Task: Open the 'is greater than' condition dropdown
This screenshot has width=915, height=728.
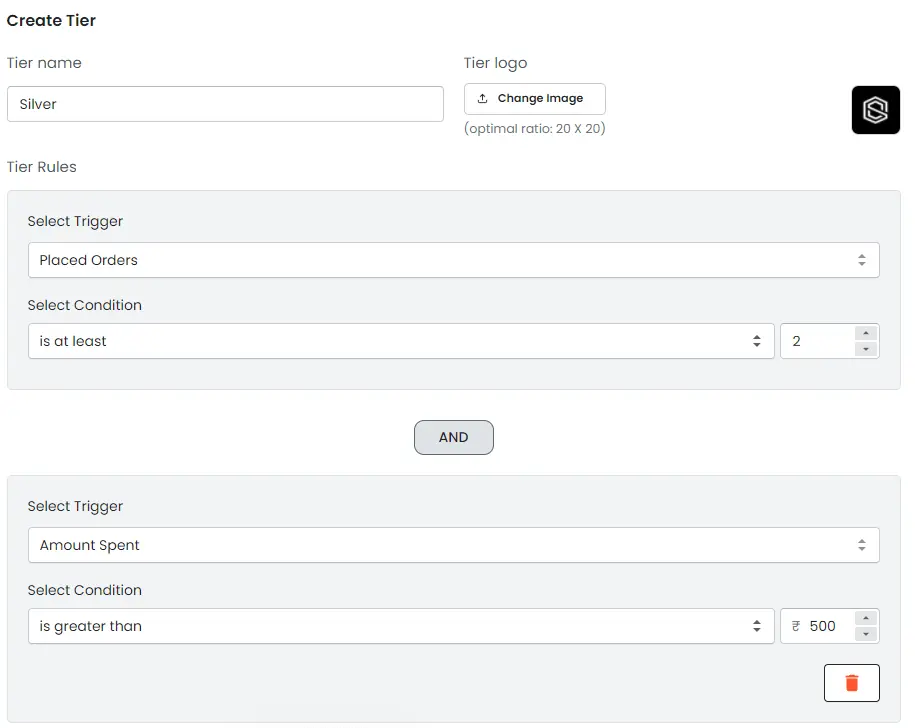Action: tap(400, 626)
